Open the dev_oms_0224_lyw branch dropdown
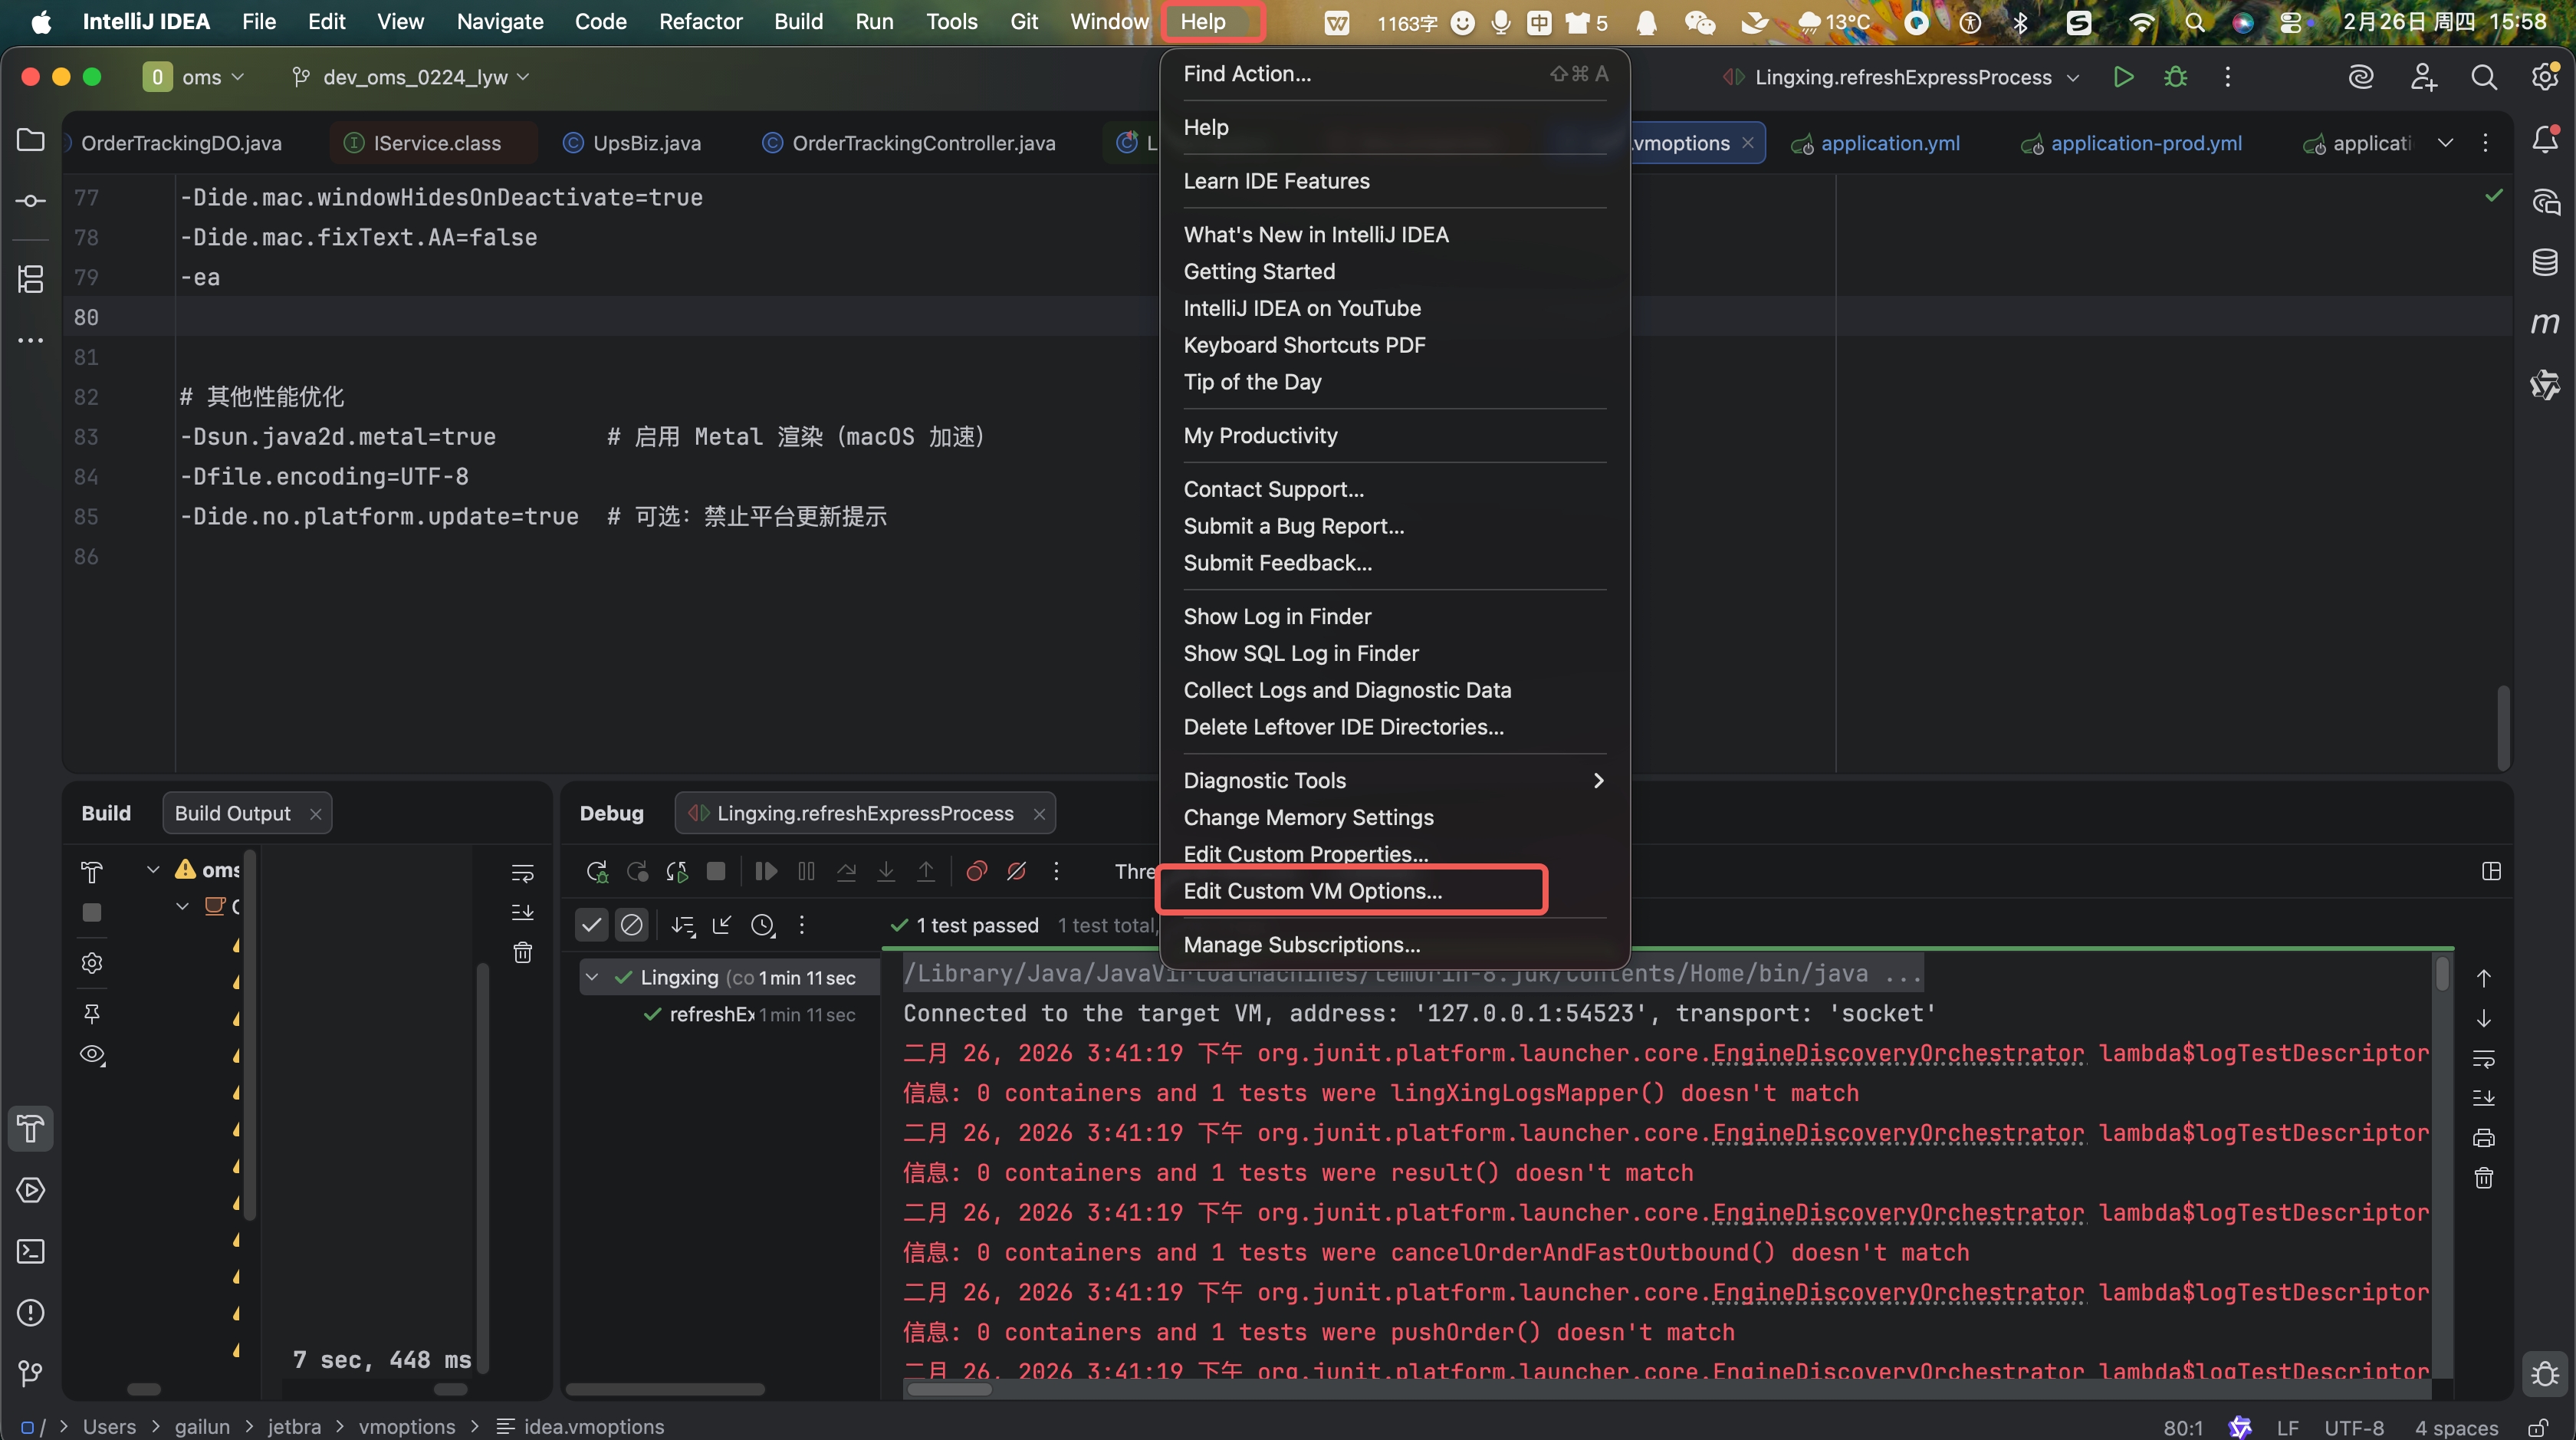2576x1440 pixels. click(410, 77)
